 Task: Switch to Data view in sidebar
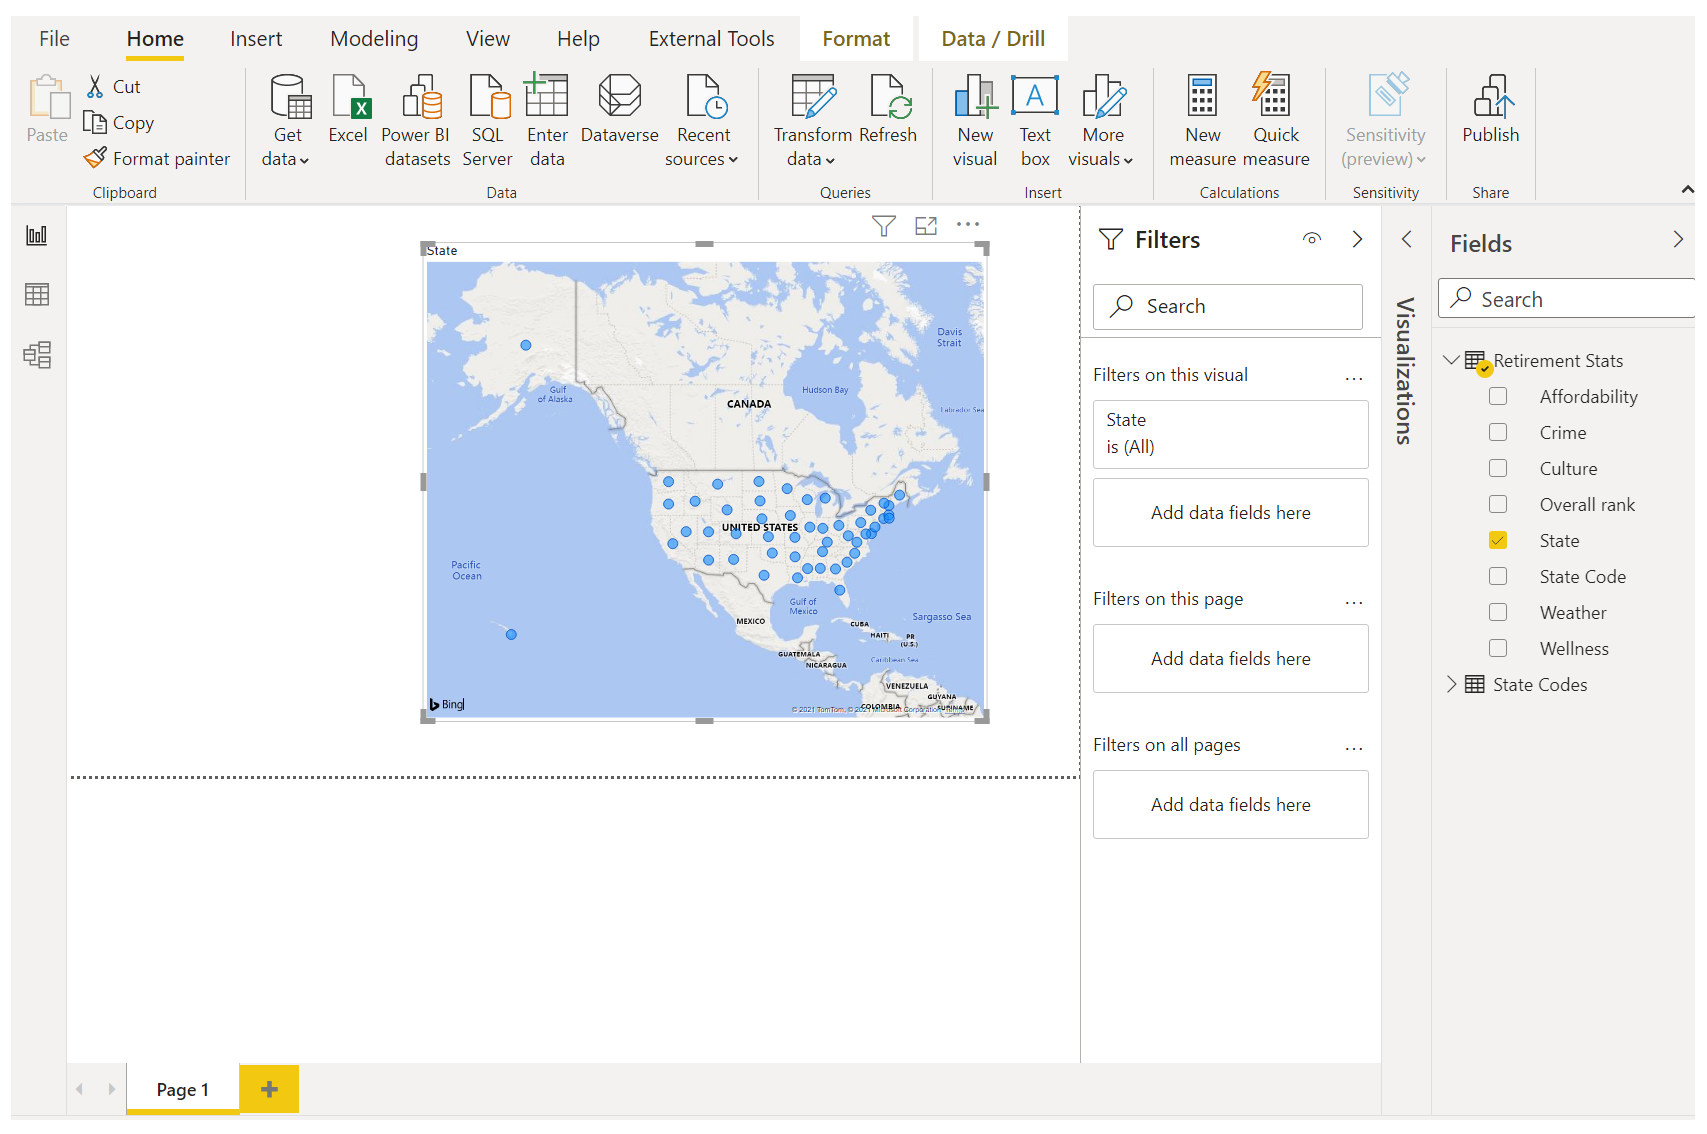point(37,295)
